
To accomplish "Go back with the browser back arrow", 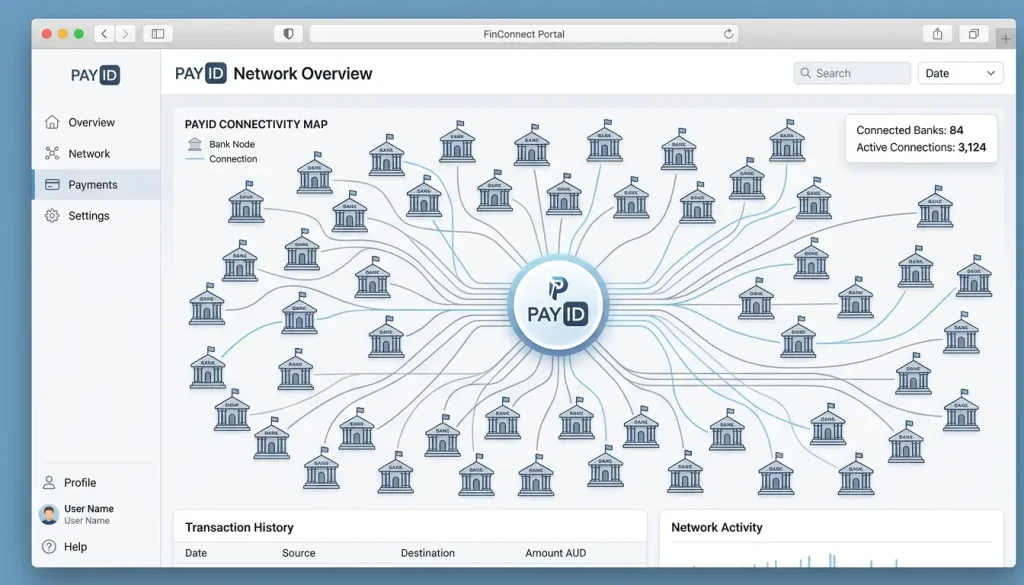I will (104, 34).
